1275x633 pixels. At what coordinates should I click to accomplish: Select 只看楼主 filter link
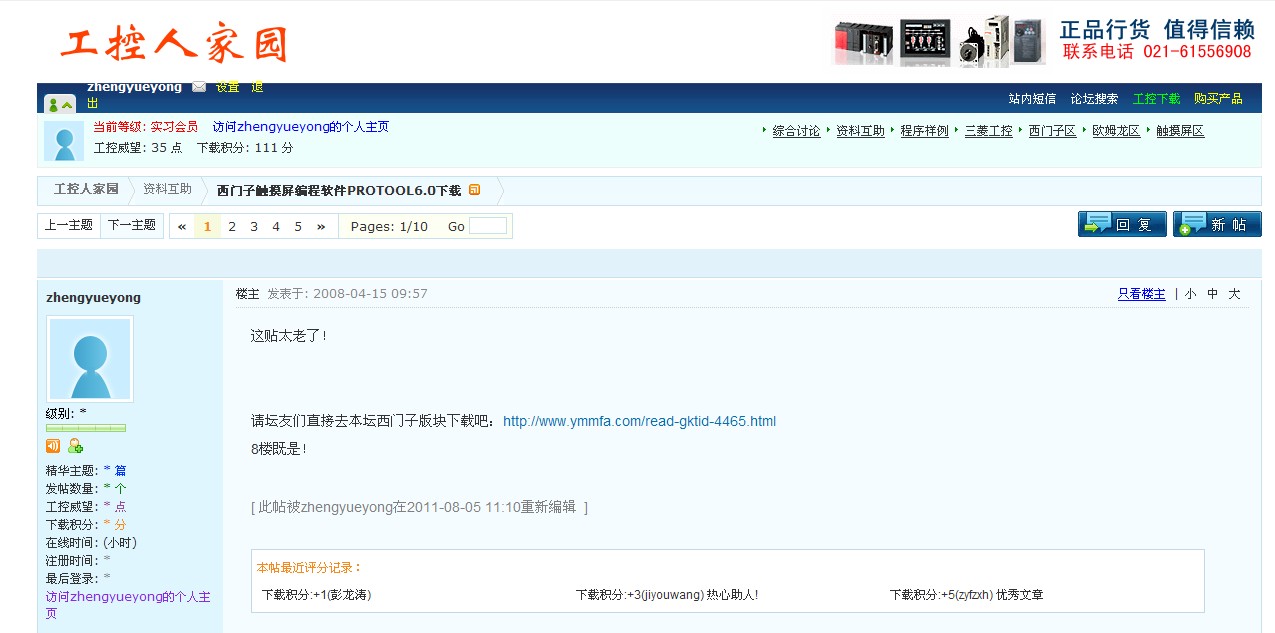point(1141,294)
